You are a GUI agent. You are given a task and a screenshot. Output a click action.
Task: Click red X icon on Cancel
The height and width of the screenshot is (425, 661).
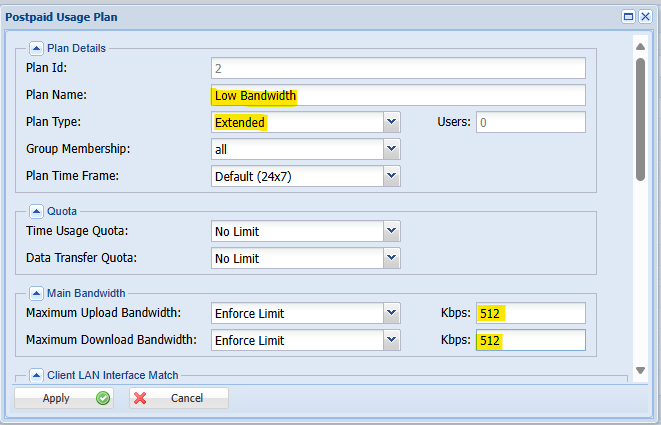(x=140, y=398)
